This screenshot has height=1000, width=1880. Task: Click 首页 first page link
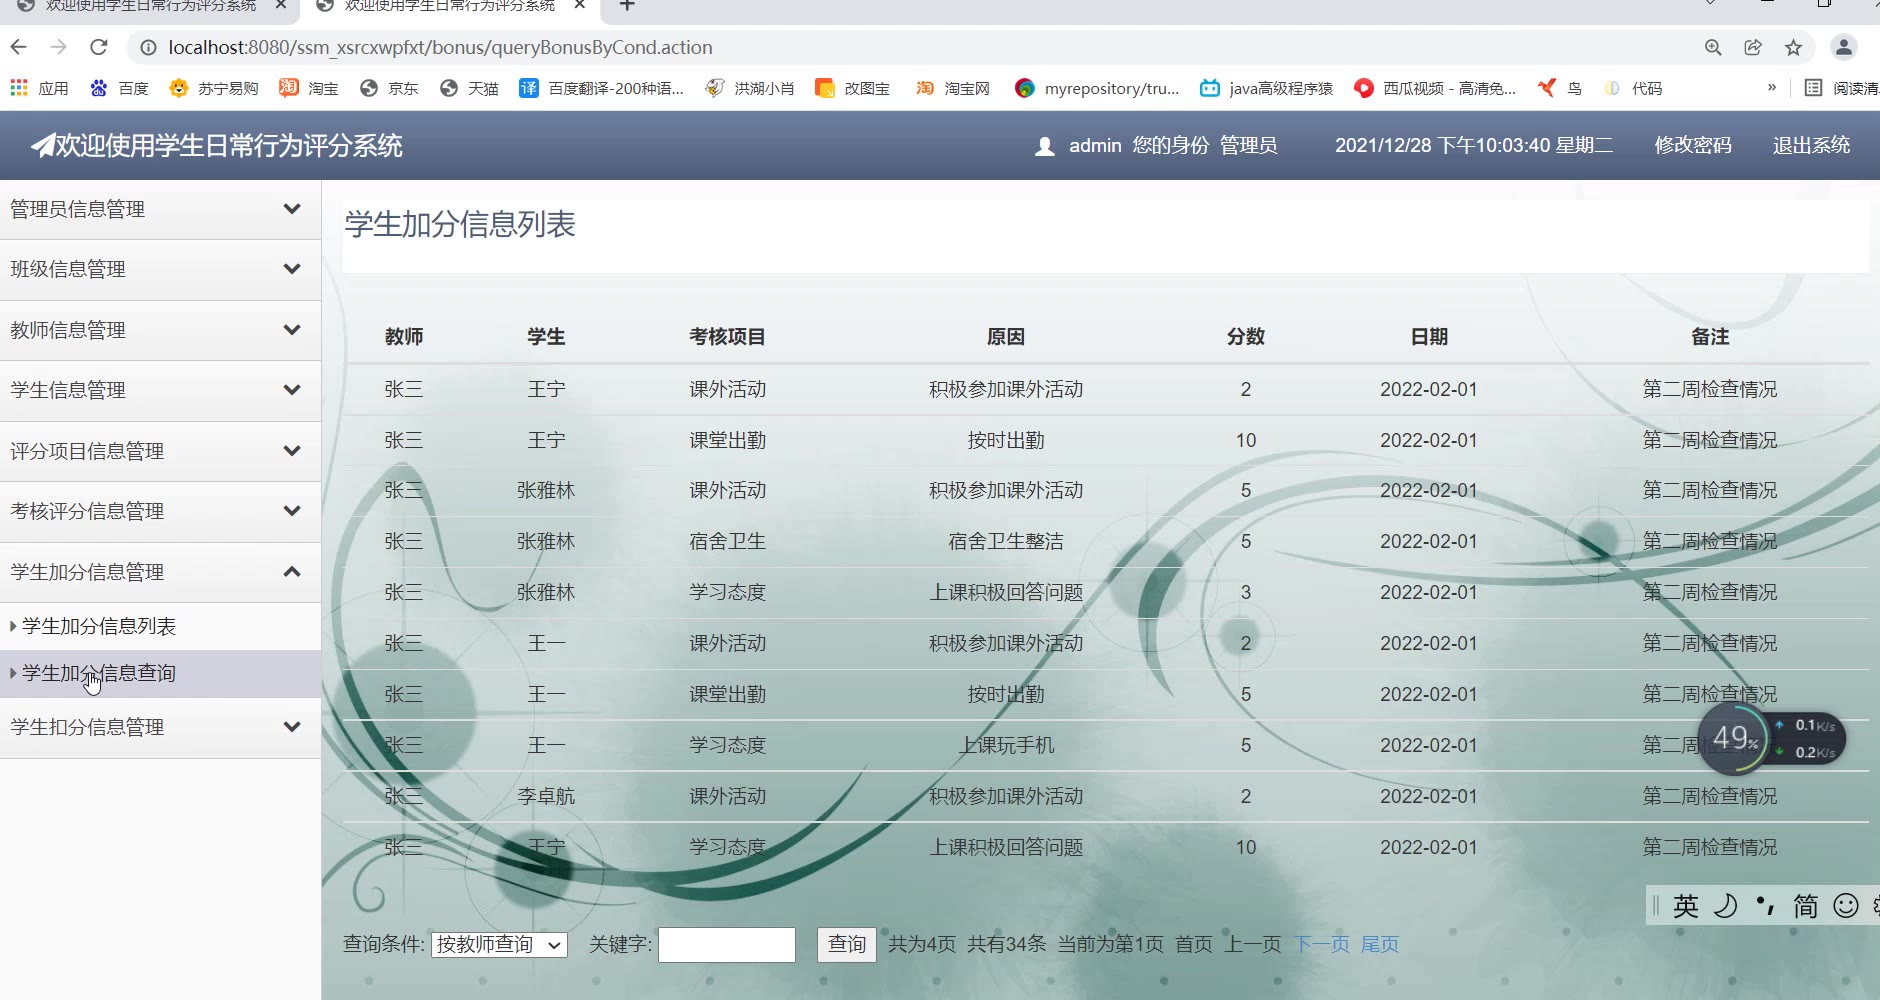(x=1194, y=944)
